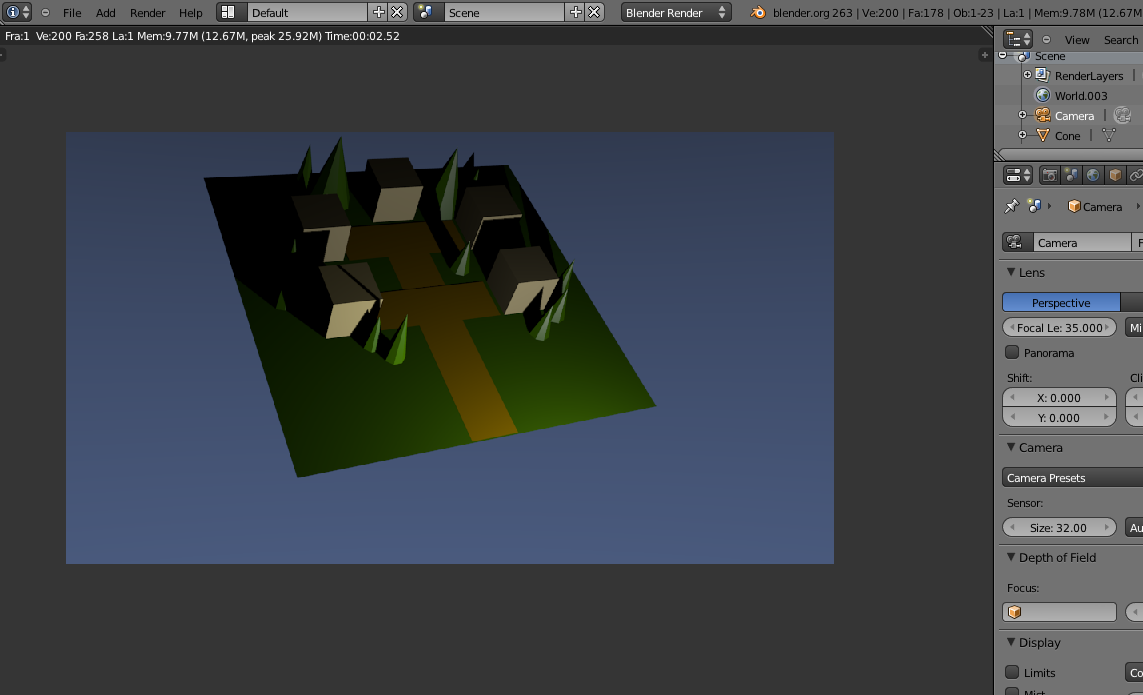Click the Camera object breadcrumb
The image size is (1143, 695).
point(1095,206)
